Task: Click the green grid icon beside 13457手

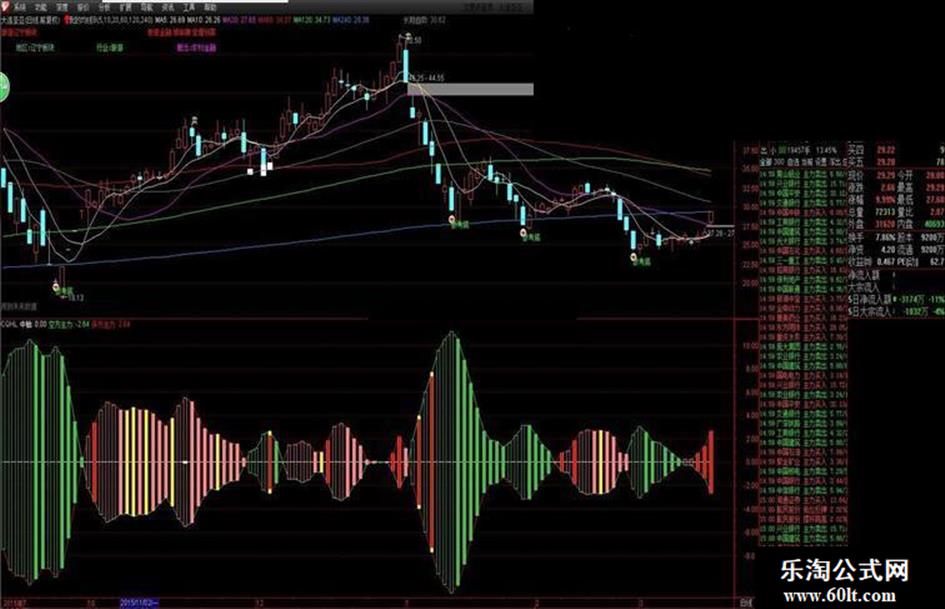Action: 782,150
